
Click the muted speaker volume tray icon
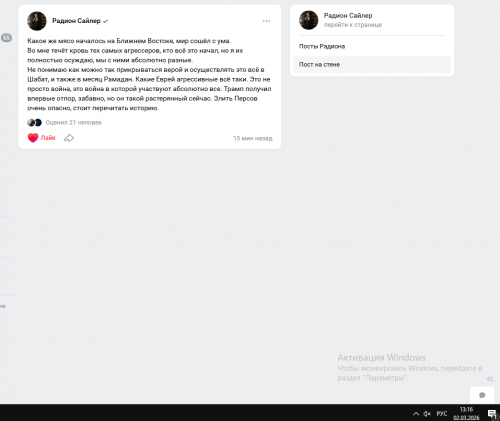click(427, 414)
